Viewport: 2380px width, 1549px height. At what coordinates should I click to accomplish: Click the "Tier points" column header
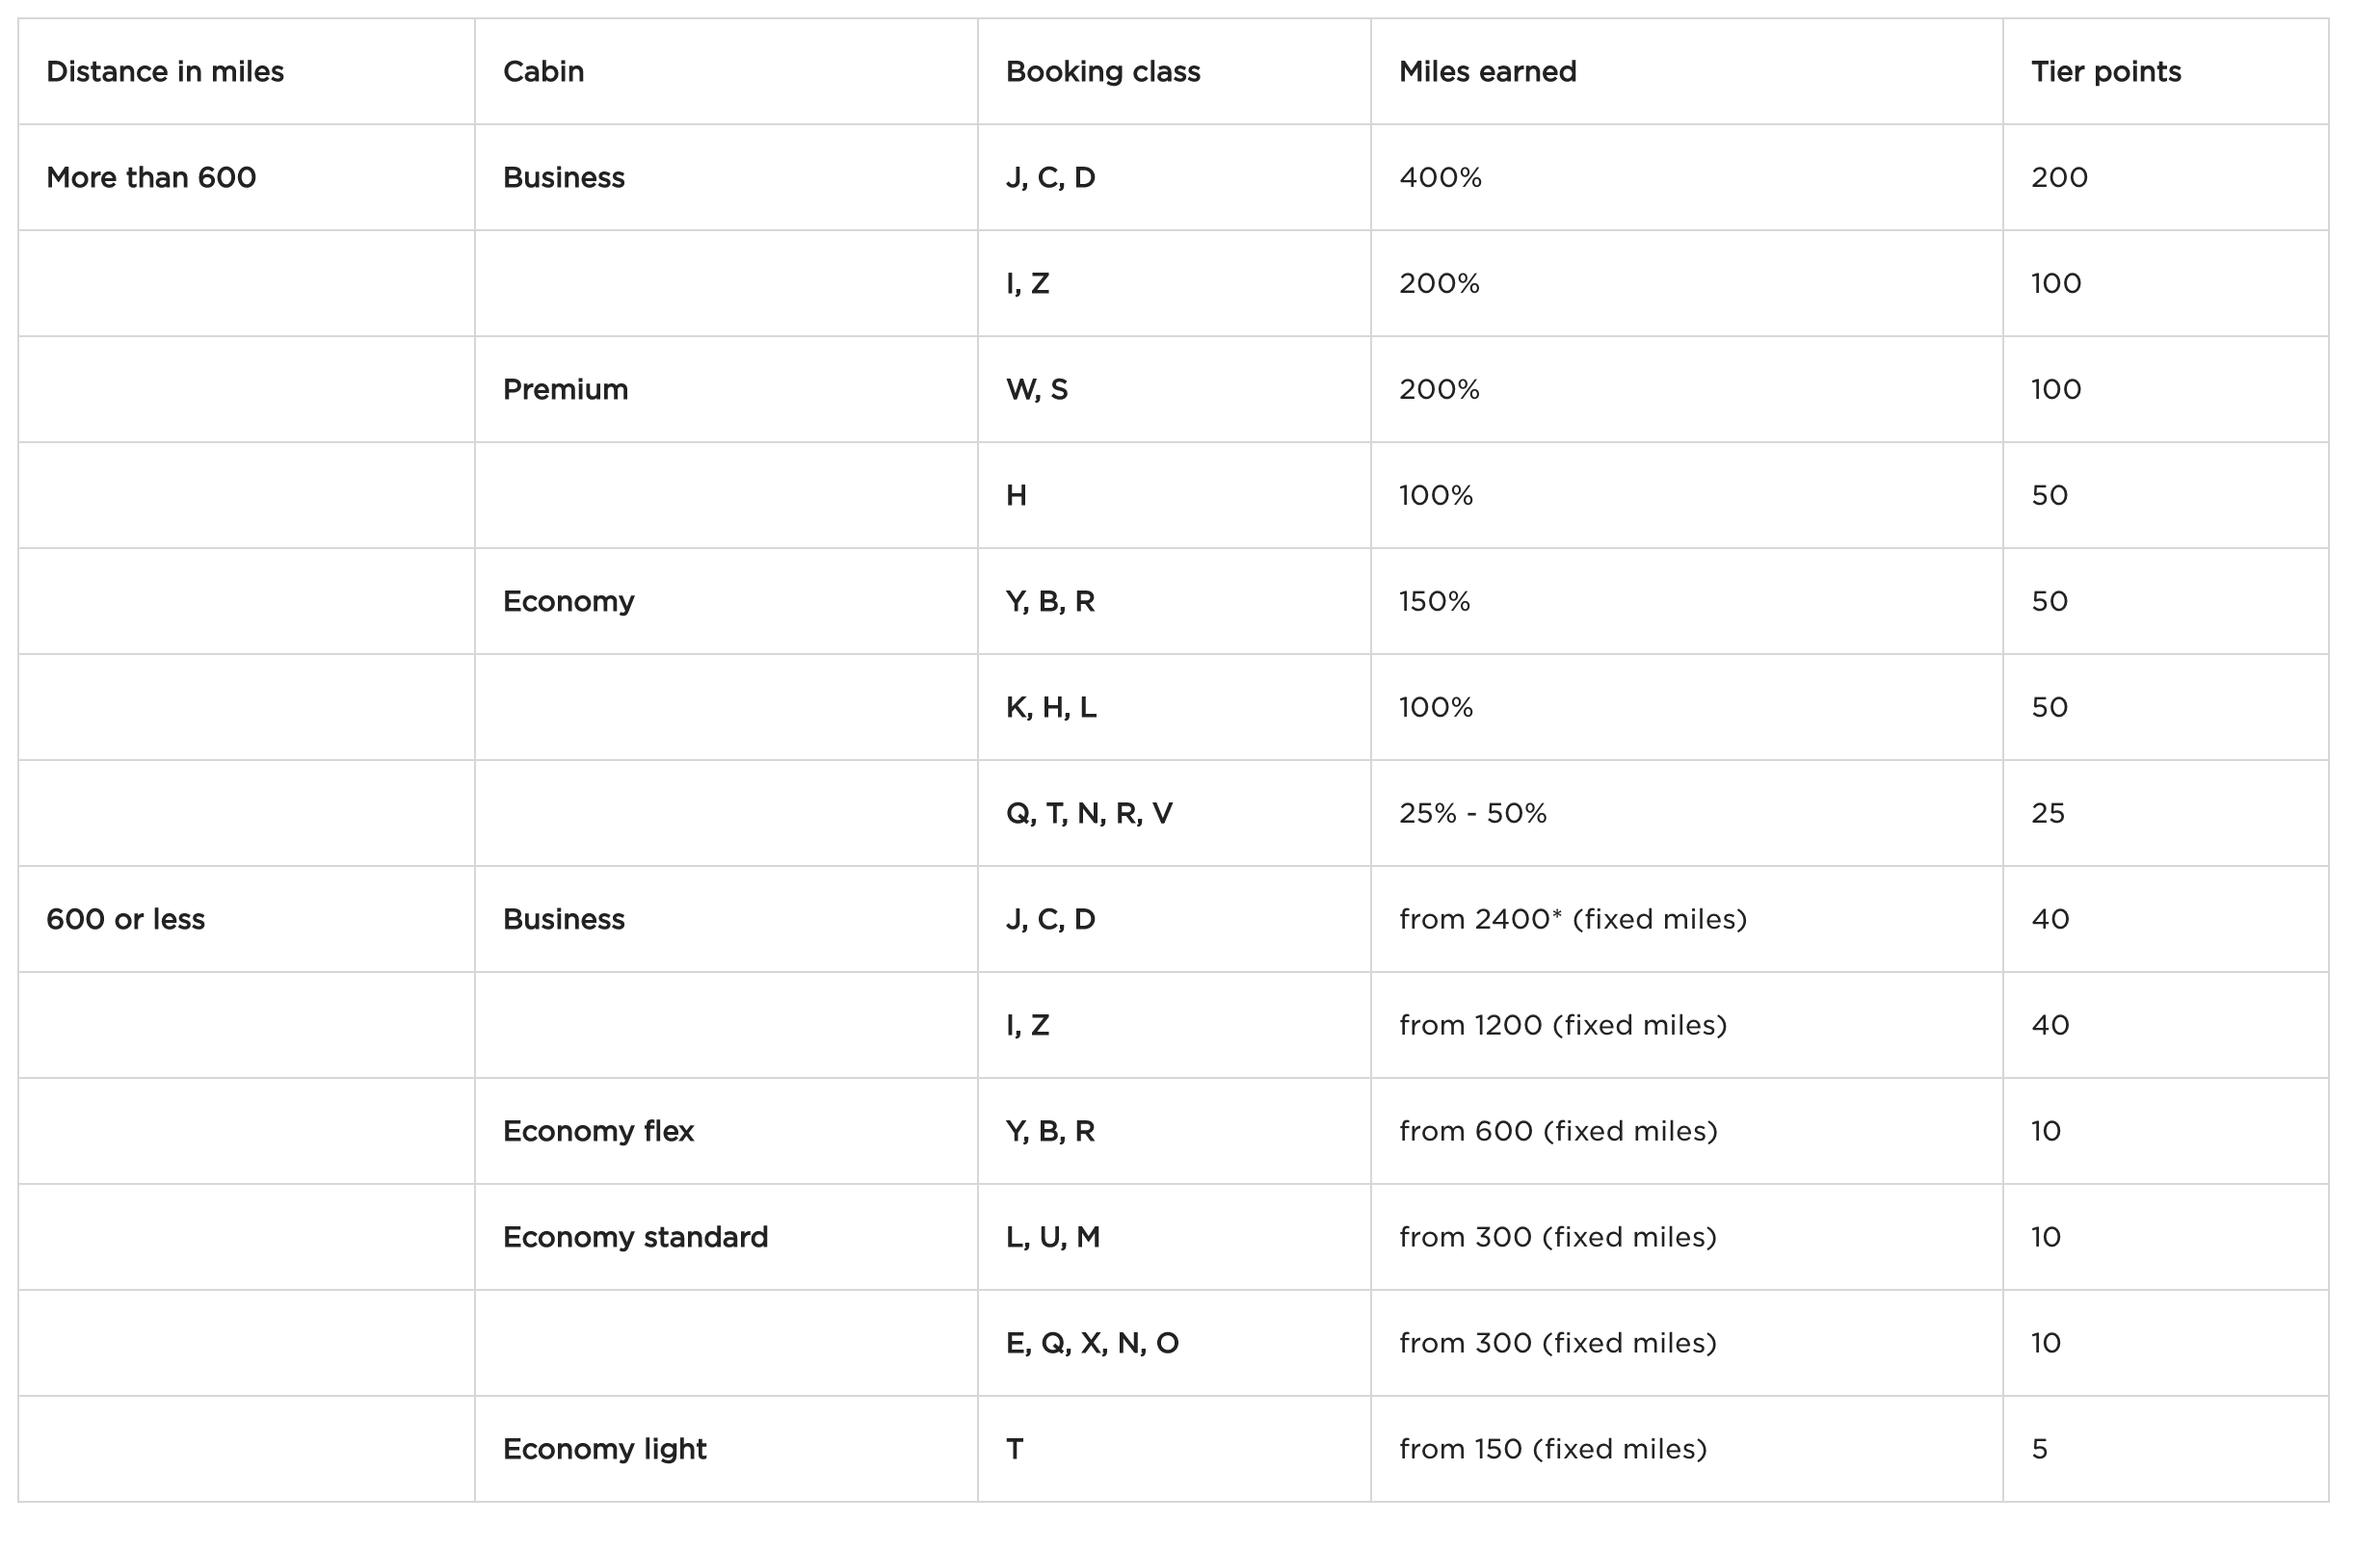pyautogui.click(x=2105, y=72)
